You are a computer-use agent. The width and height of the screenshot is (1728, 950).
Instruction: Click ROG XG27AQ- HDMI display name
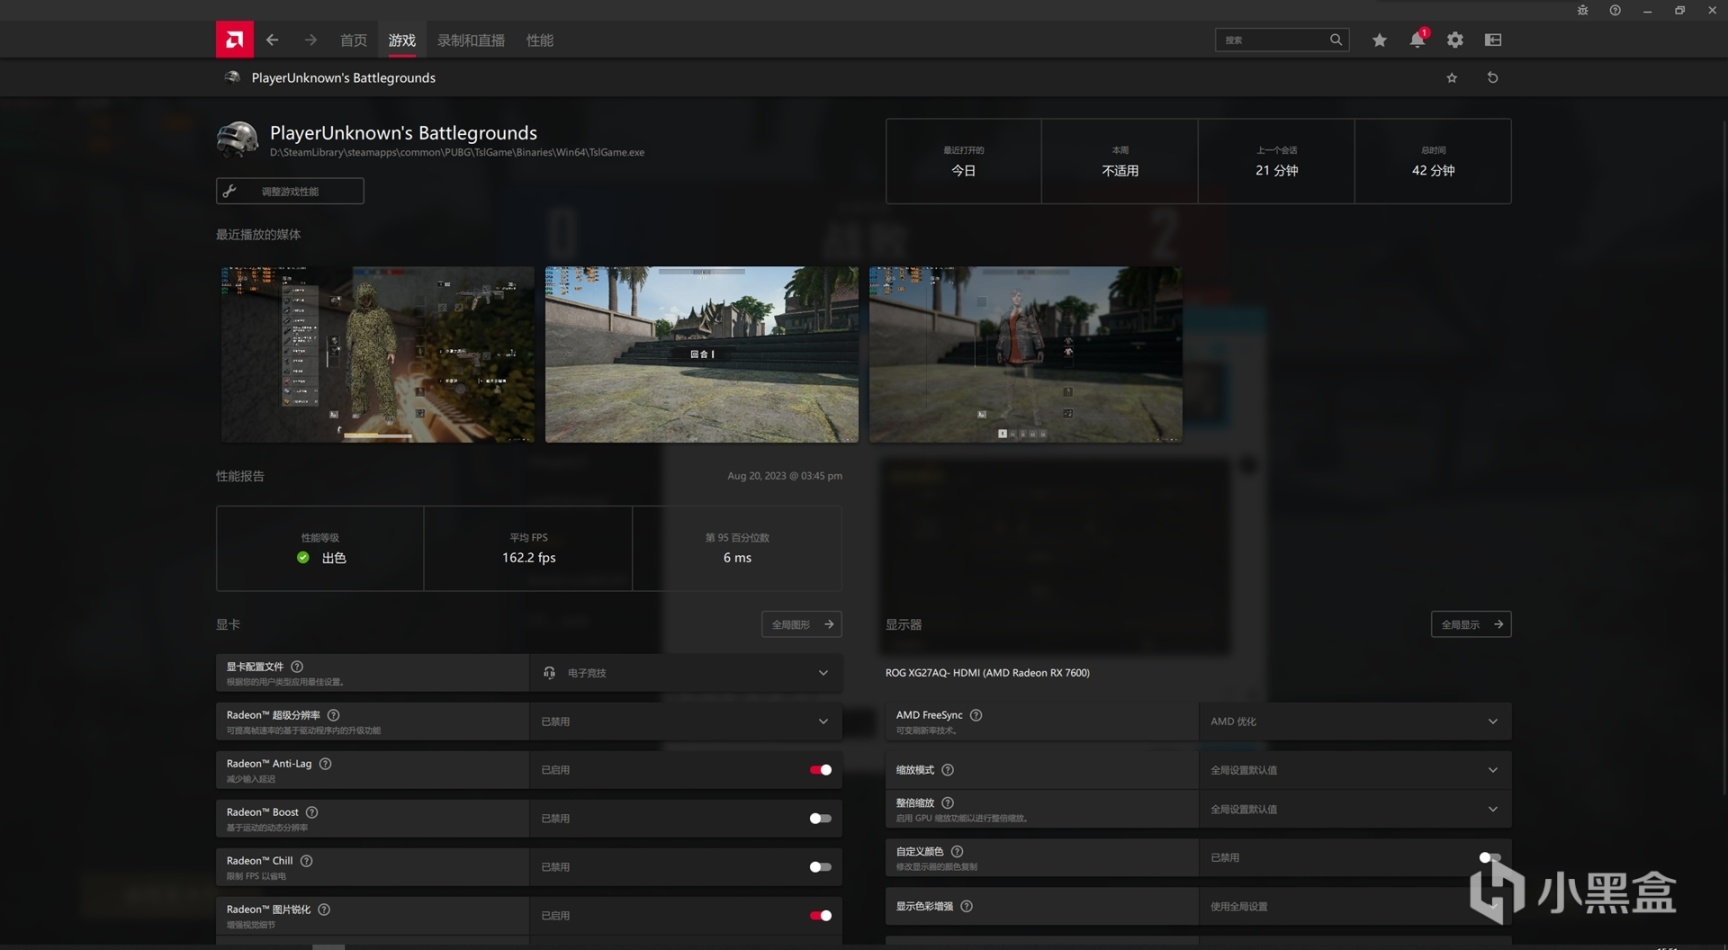pos(987,673)
